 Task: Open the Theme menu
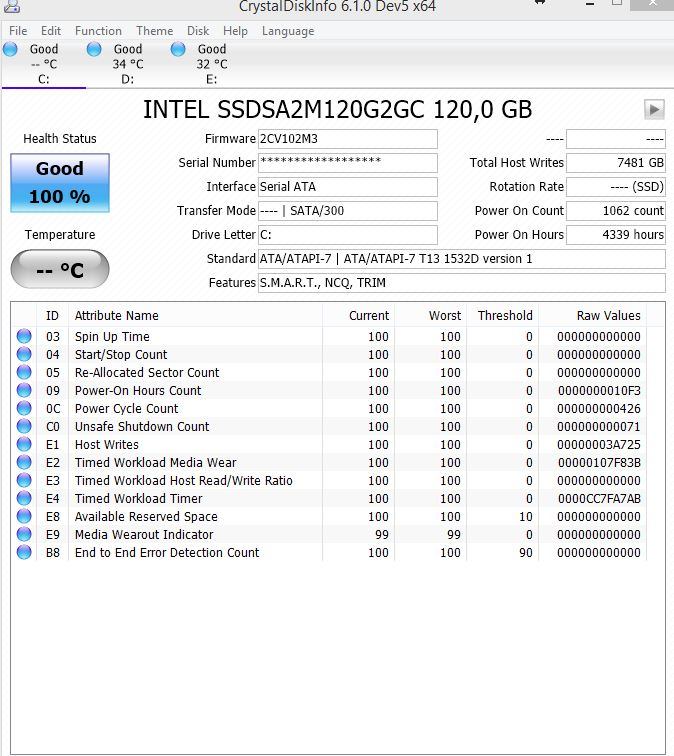[x=154, y=31]
